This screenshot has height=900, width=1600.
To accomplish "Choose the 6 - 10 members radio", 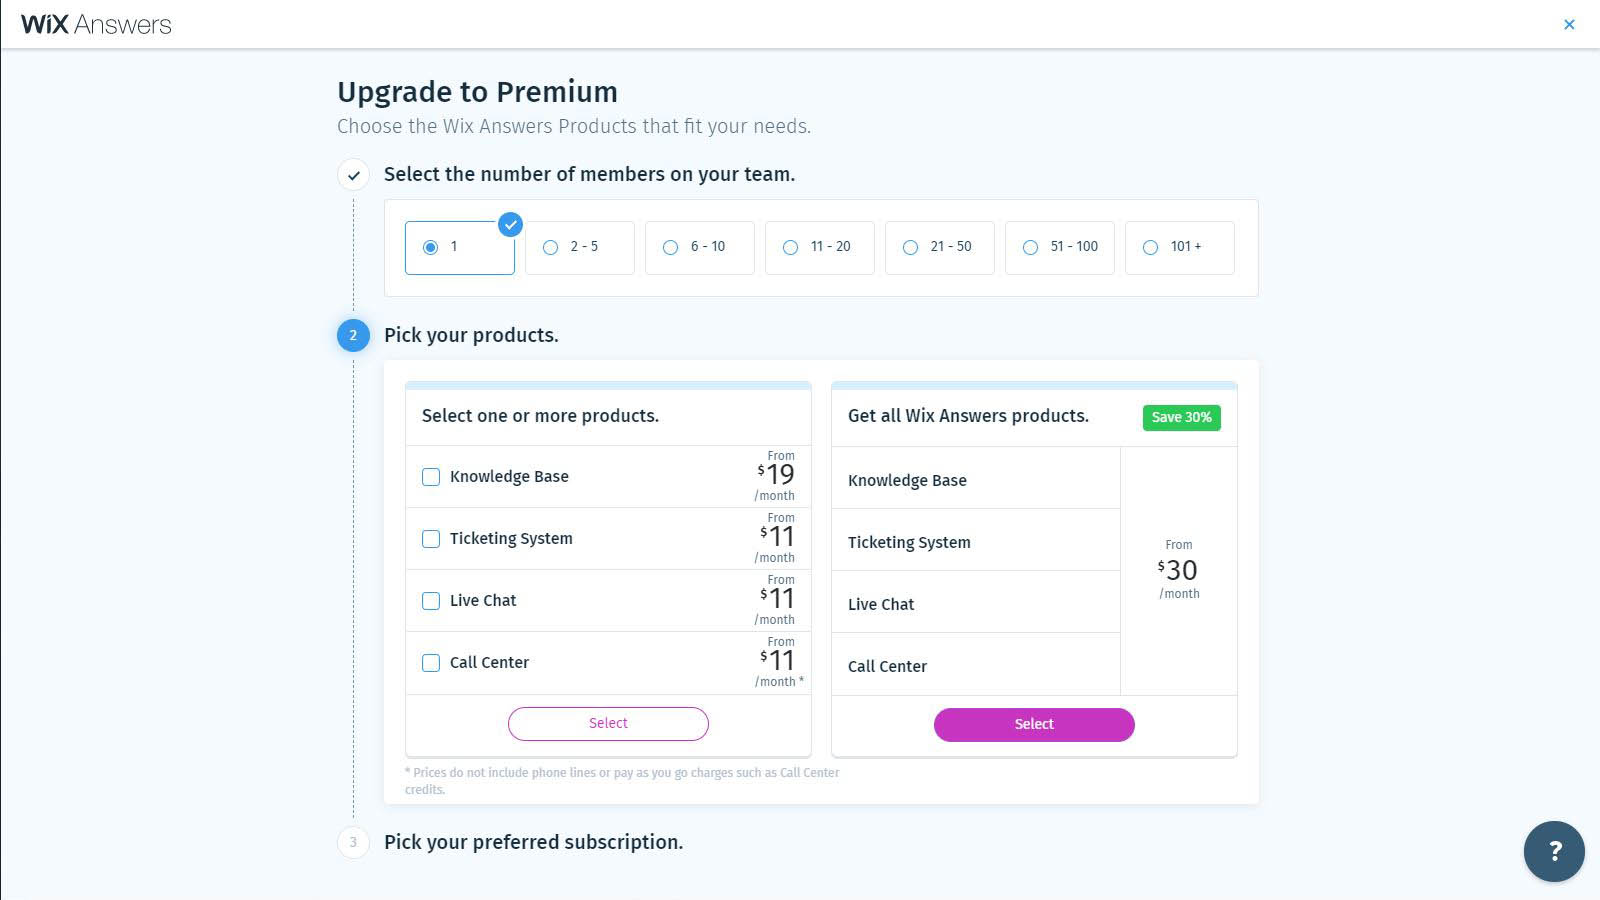I will click(x=699, y=247).
